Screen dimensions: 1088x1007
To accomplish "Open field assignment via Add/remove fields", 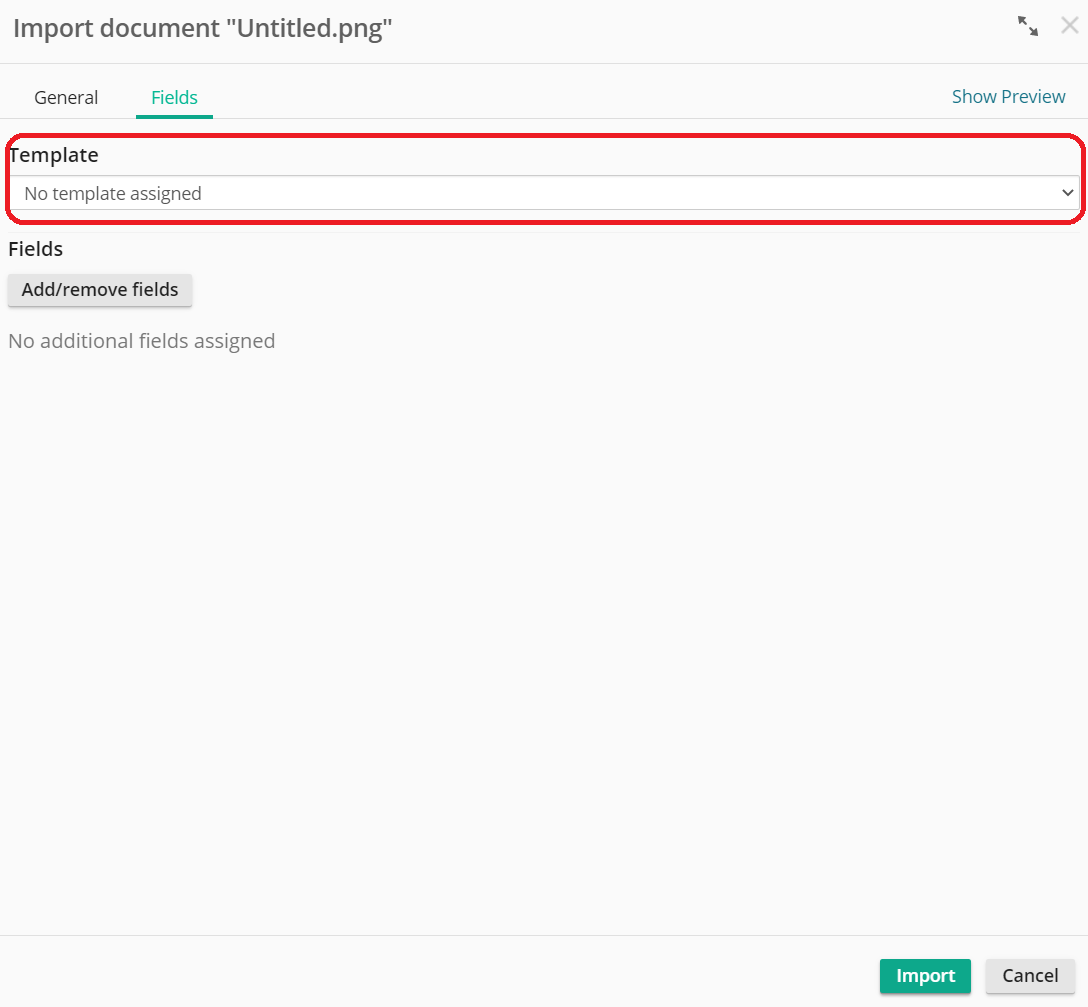I will pyautogui.click(x=99, y=290).
